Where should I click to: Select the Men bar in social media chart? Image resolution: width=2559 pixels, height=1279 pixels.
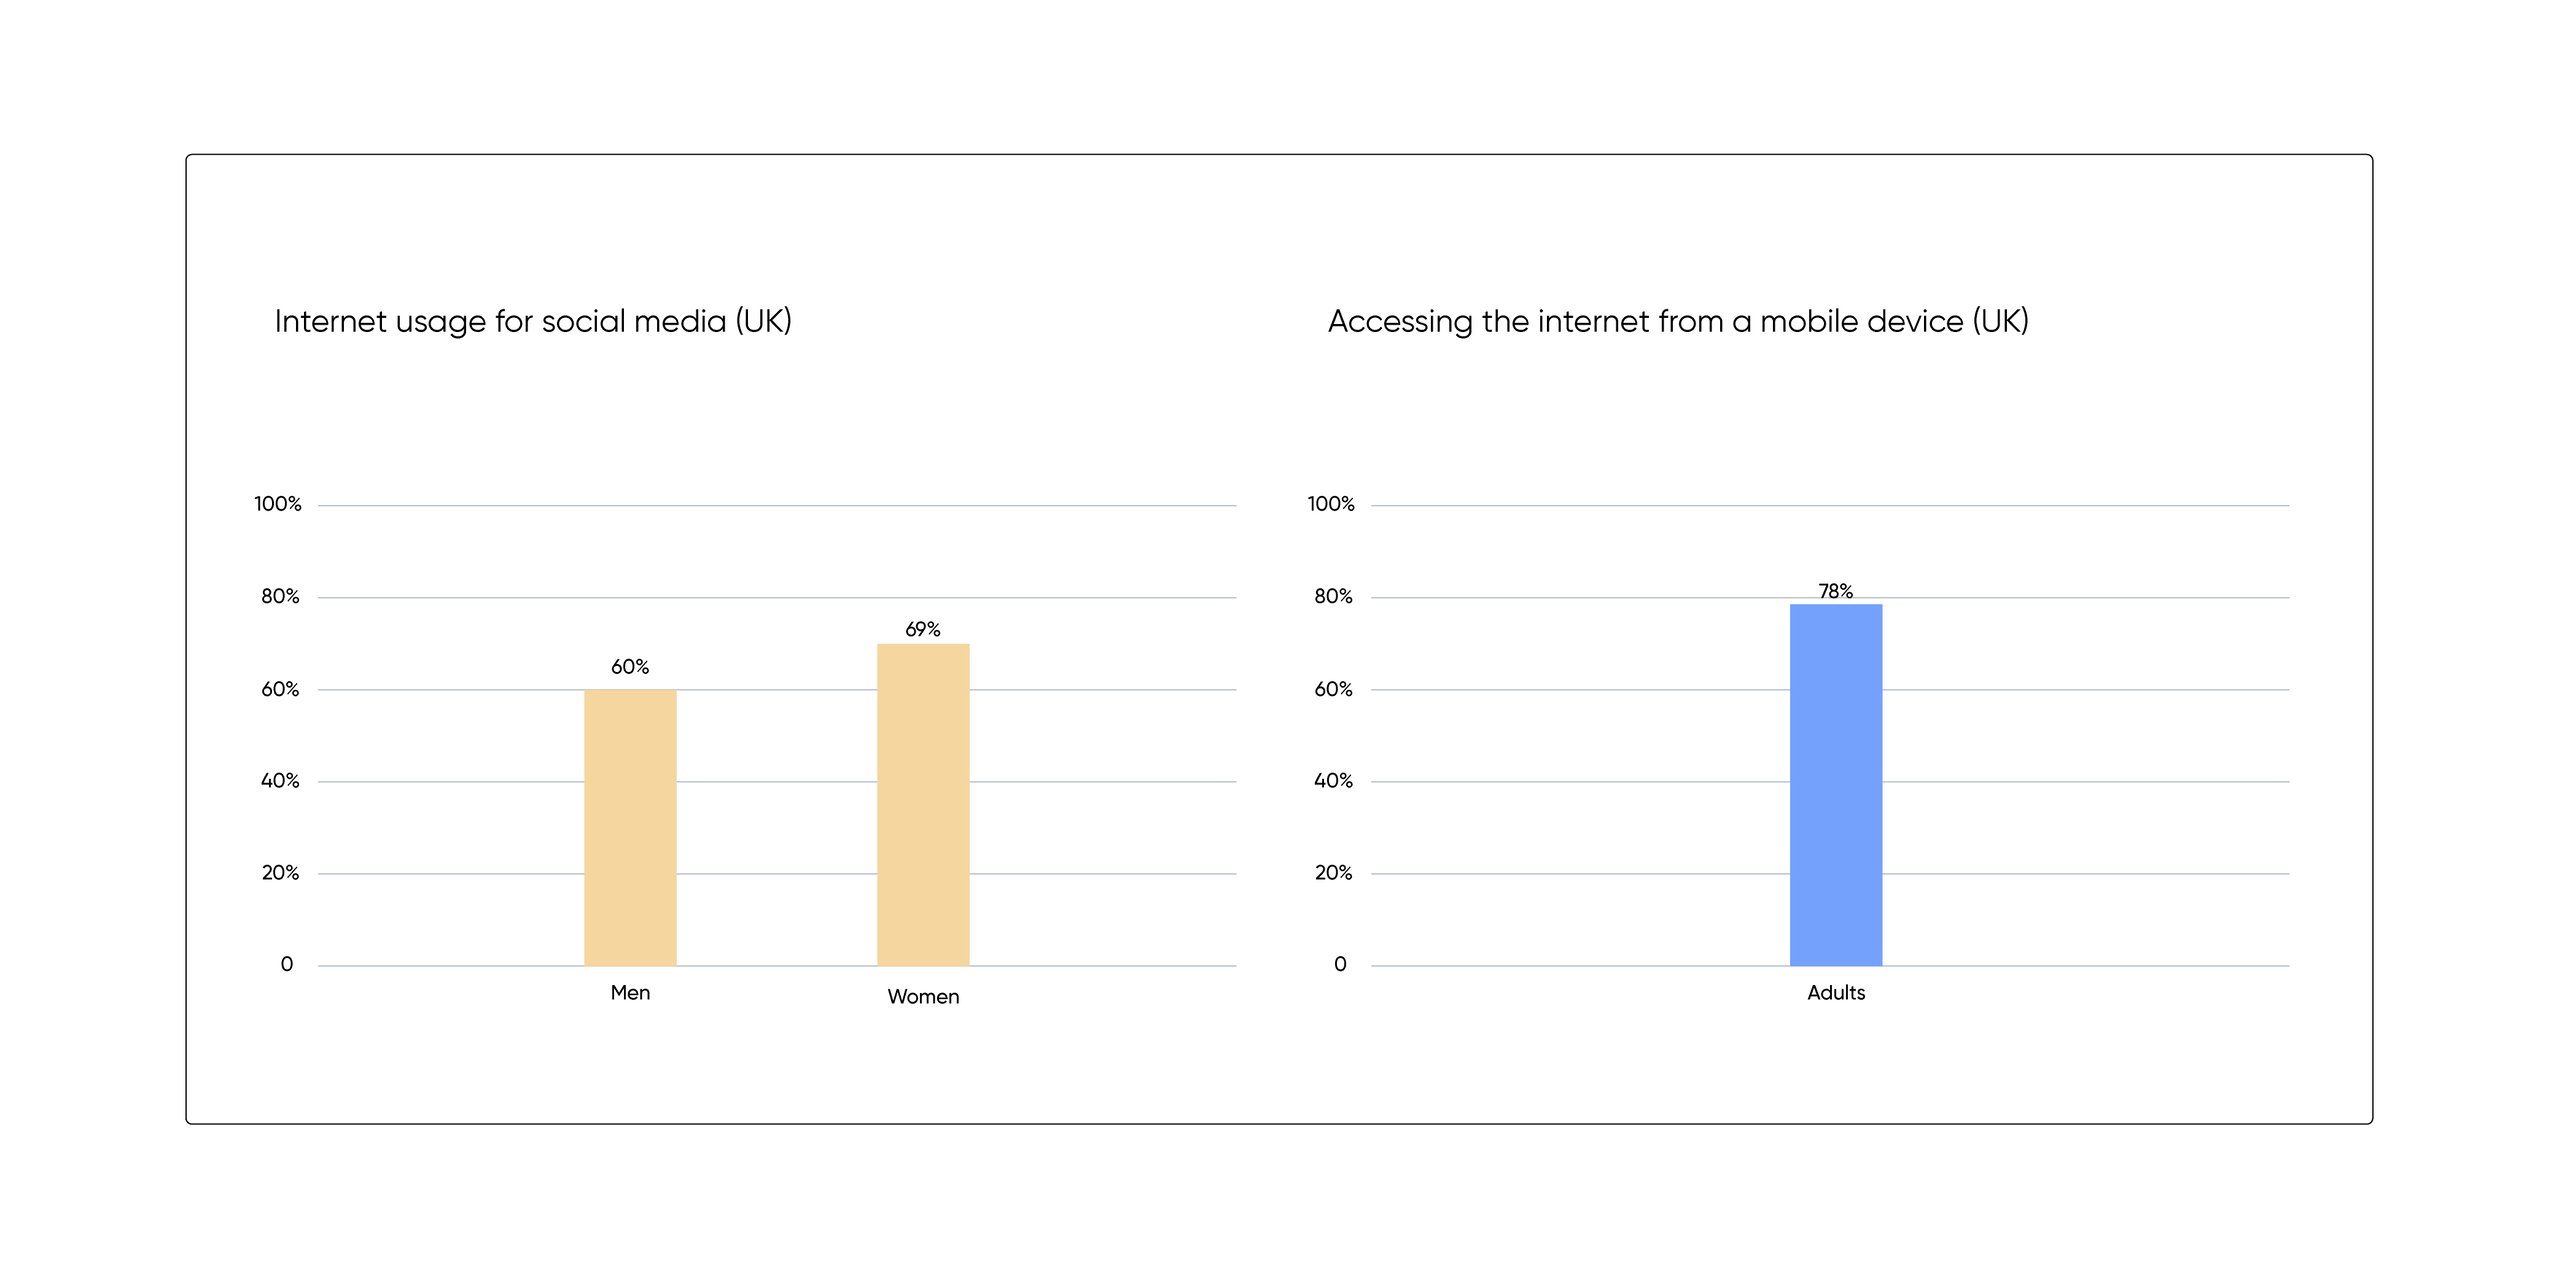[x=630, y=827]
